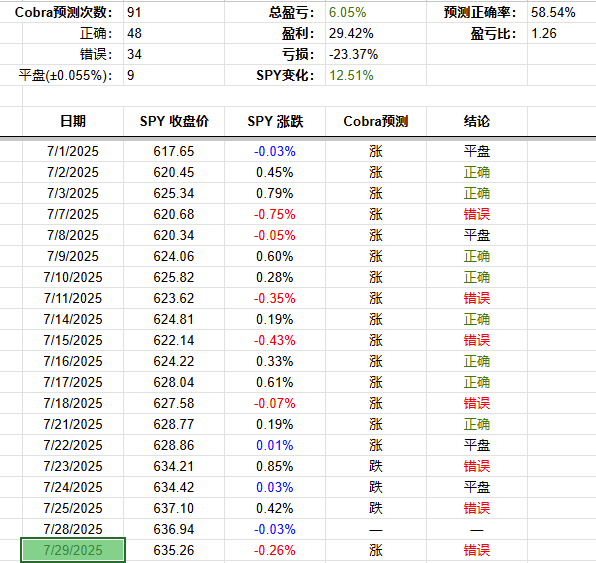Select the date cell 7/15/2025

(73, 340)
